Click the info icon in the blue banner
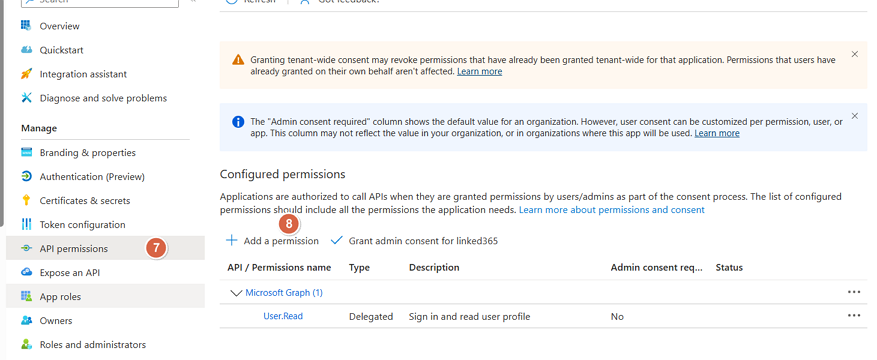This screenshot has height=360, width=877. pos(238,122)
